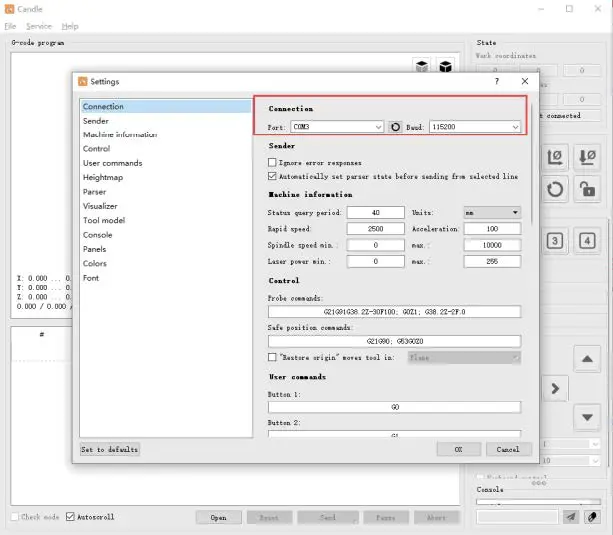Check the "Restore origin" moves tool option
The image size is (613, 535).
[x=273, y=357]
